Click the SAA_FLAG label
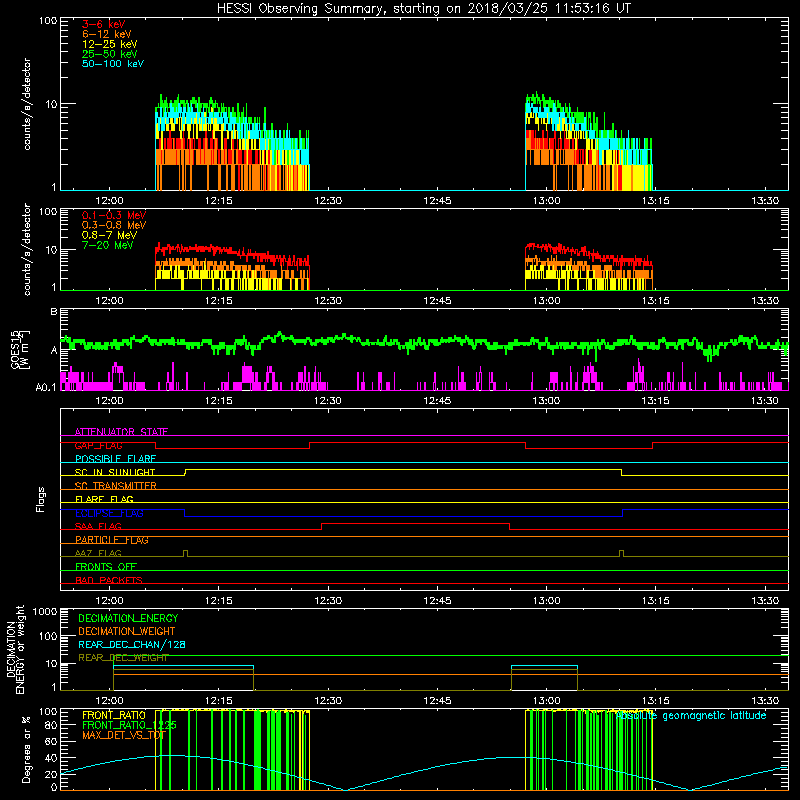This screenshot has width=800, height=800. pyautogui.click(x=98, y=526)
